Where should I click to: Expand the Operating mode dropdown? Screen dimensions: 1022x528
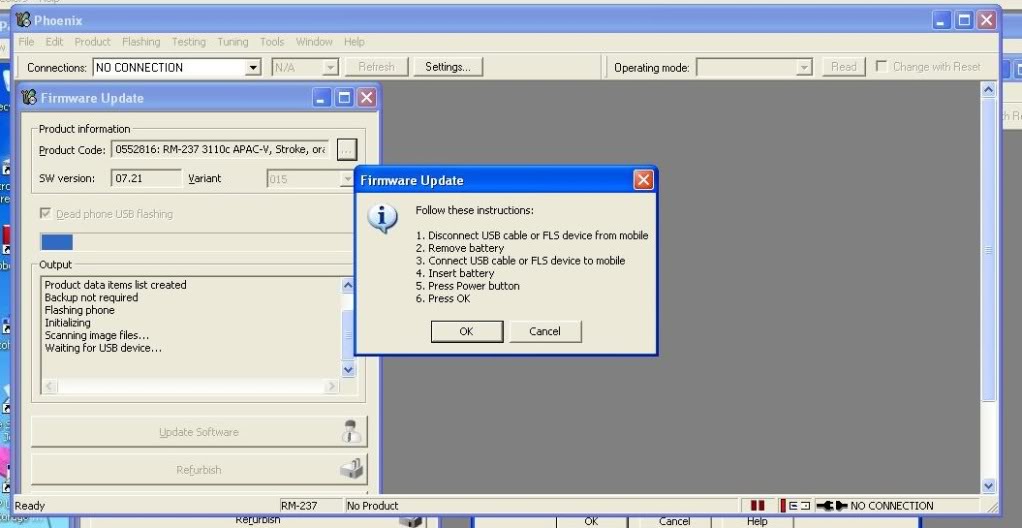click(804, 67)
